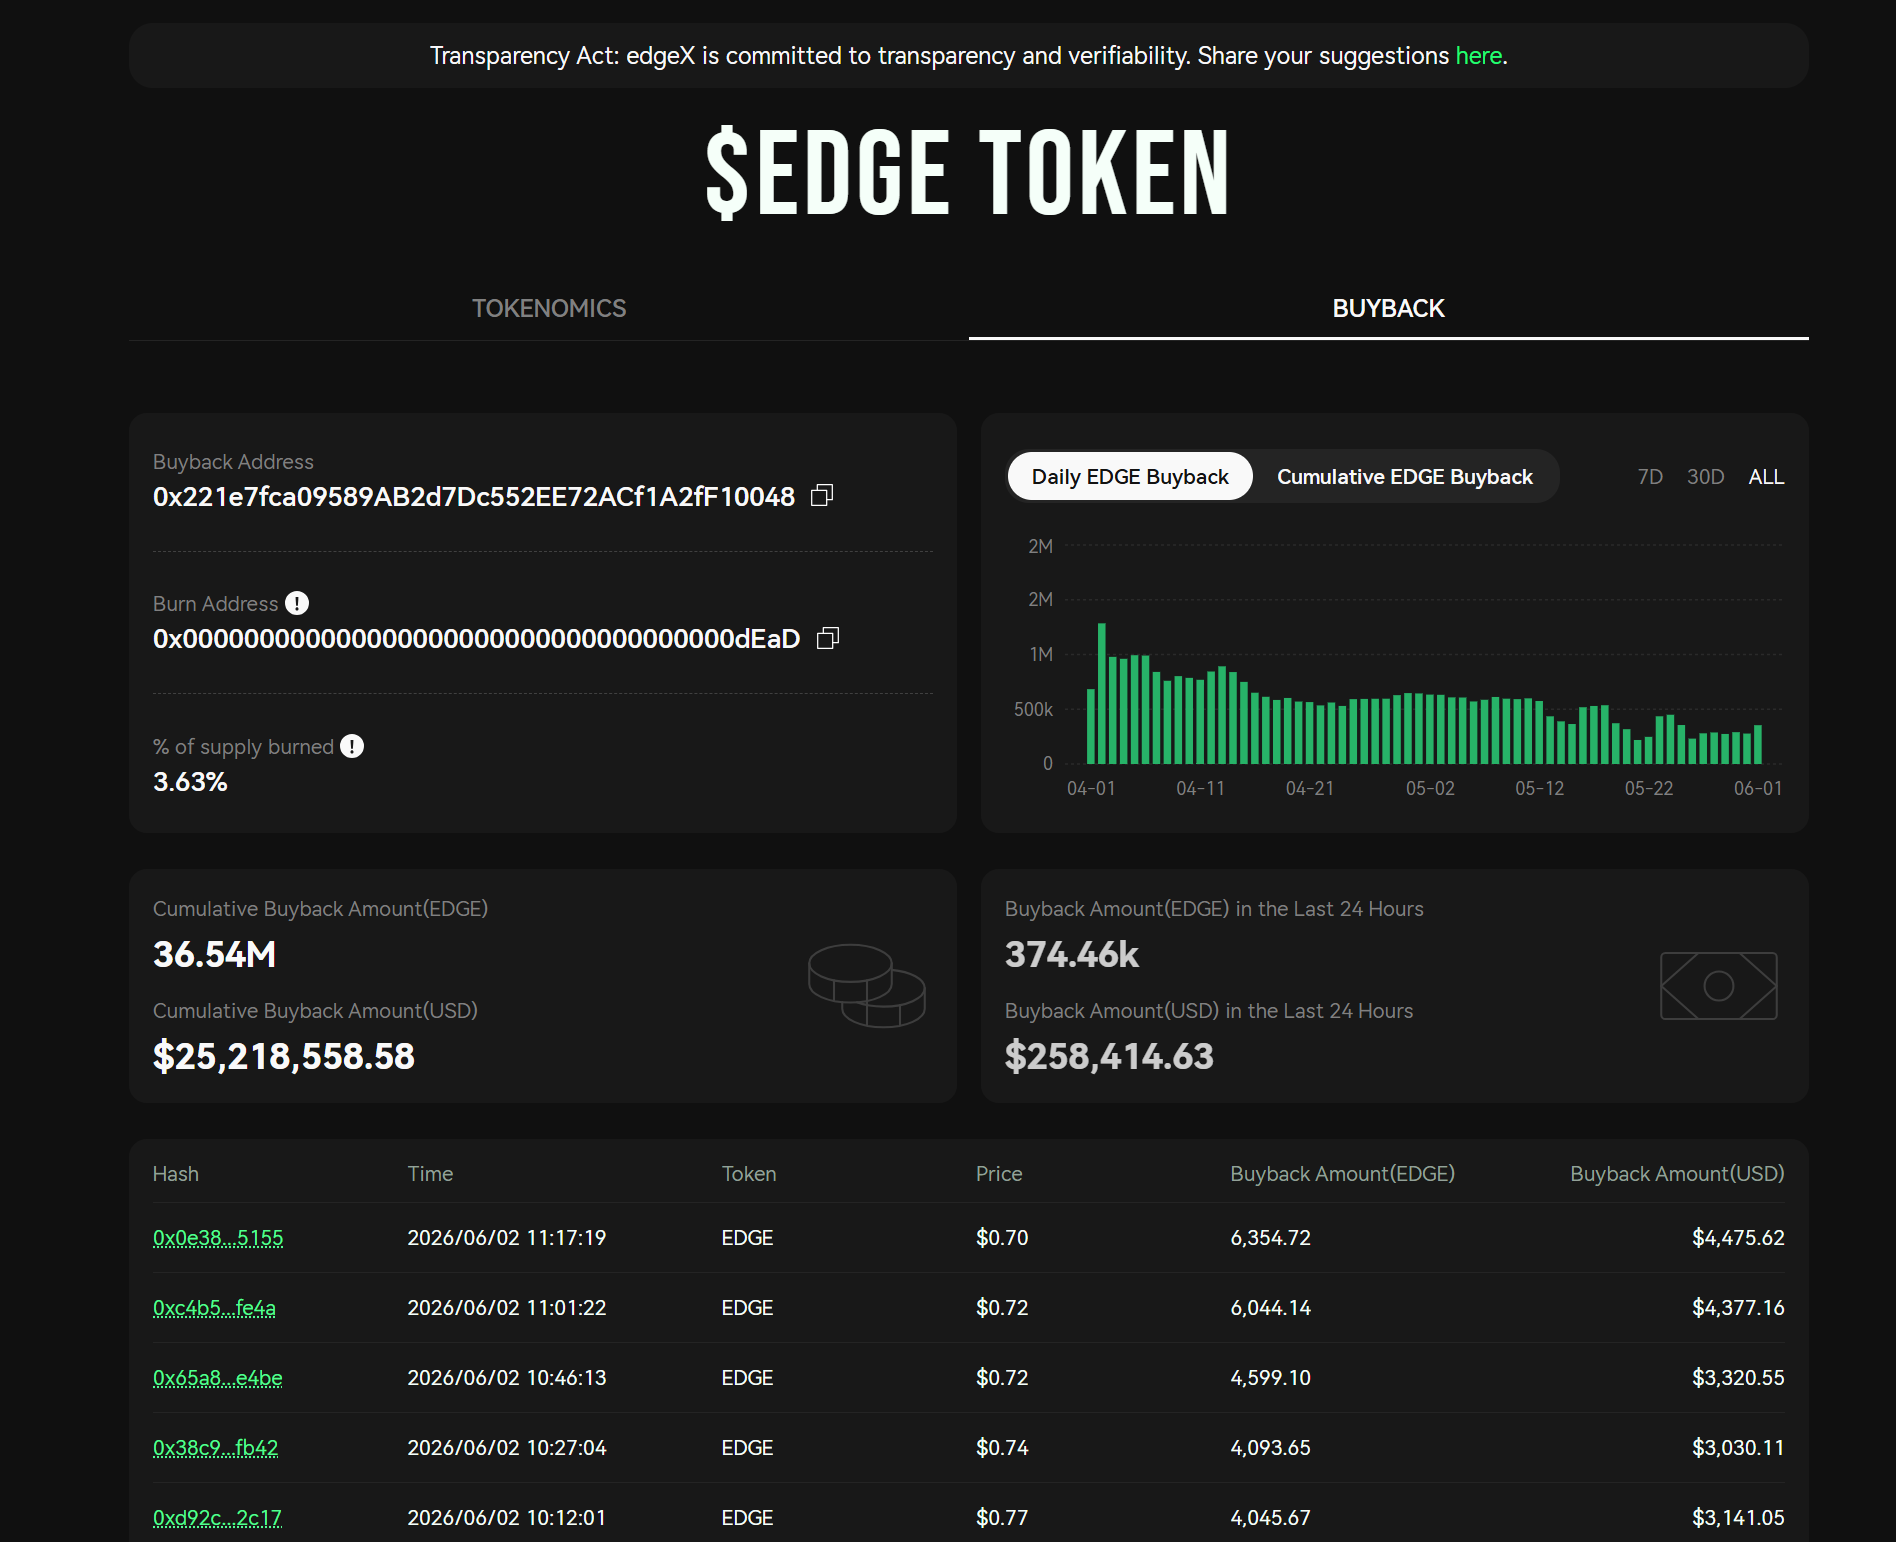
Task: Show Daily EDGE Buyback chart
Action: (1130, 476)
